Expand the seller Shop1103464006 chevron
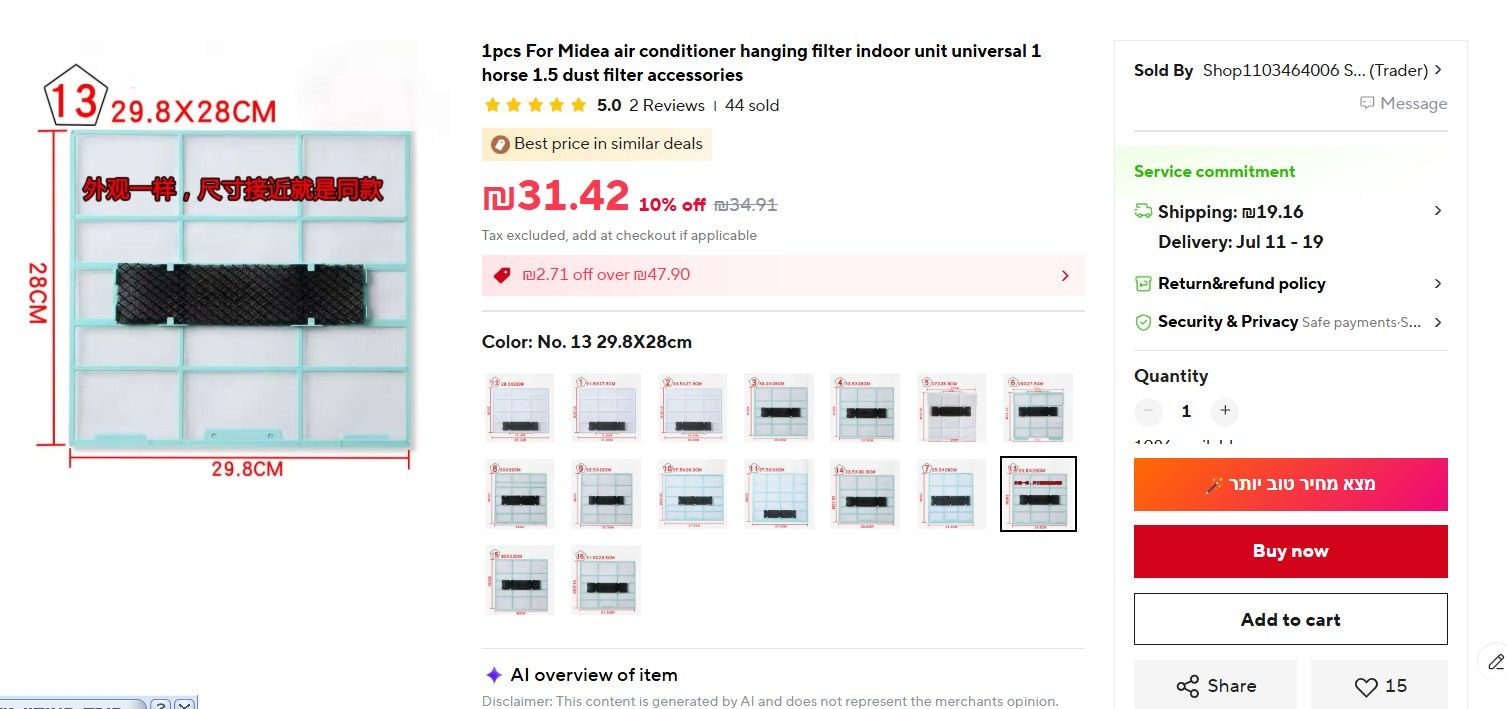The image size is (1507, 709). [x=1438, y=70]
